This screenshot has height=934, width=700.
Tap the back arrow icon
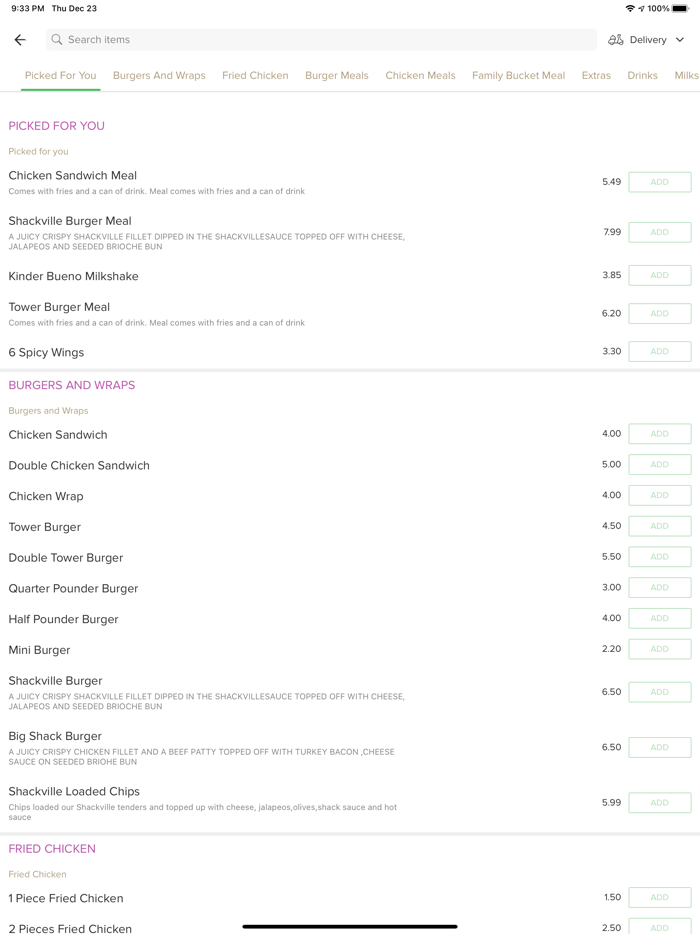20,40
